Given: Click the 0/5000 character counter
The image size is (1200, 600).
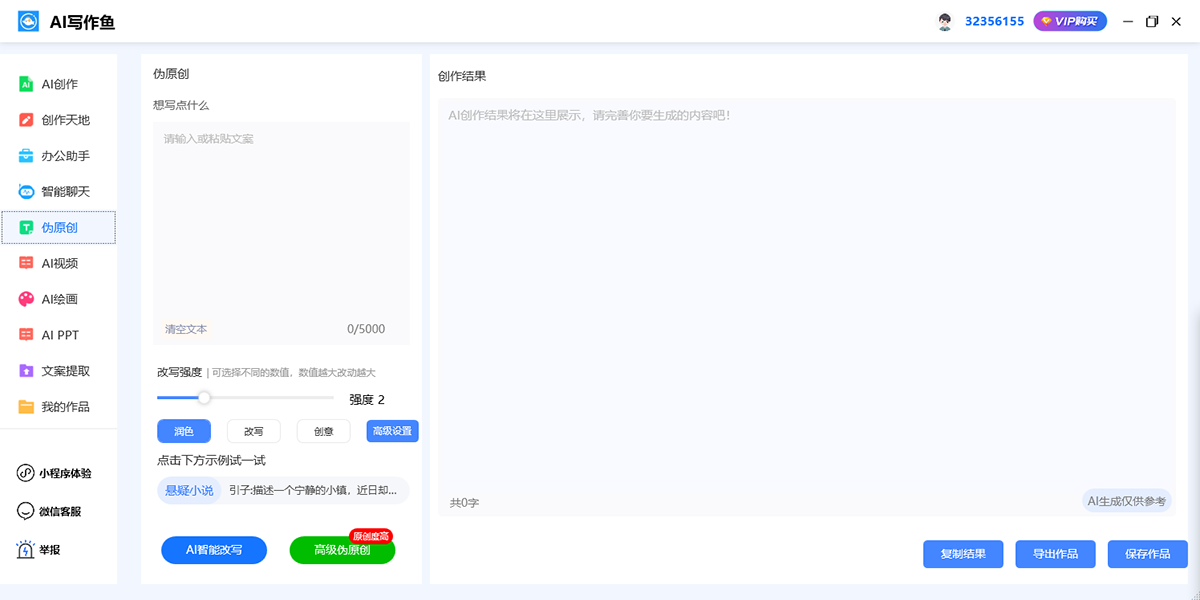Looking at the screenshot, I should point(366,329).
